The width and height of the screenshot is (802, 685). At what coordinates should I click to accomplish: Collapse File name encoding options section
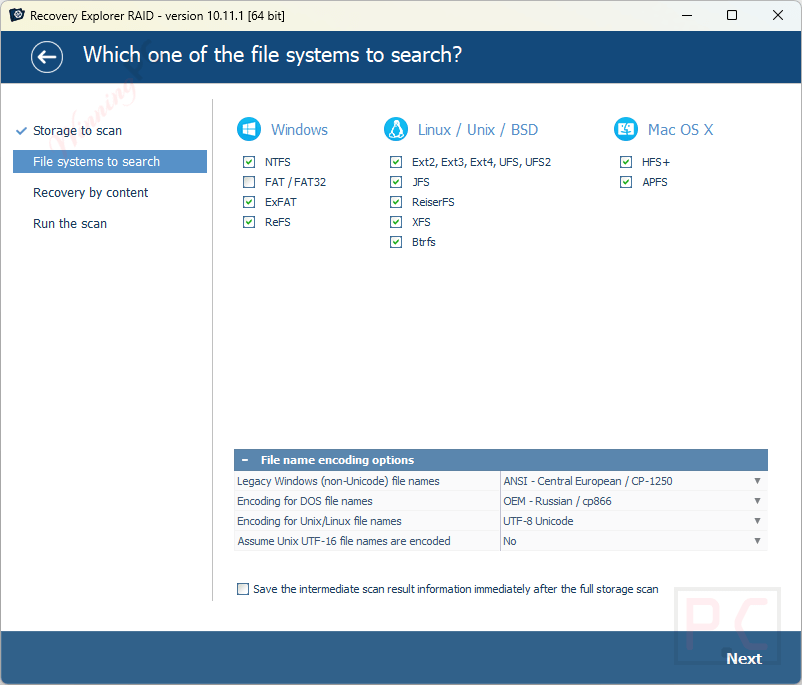click(245, 460)
